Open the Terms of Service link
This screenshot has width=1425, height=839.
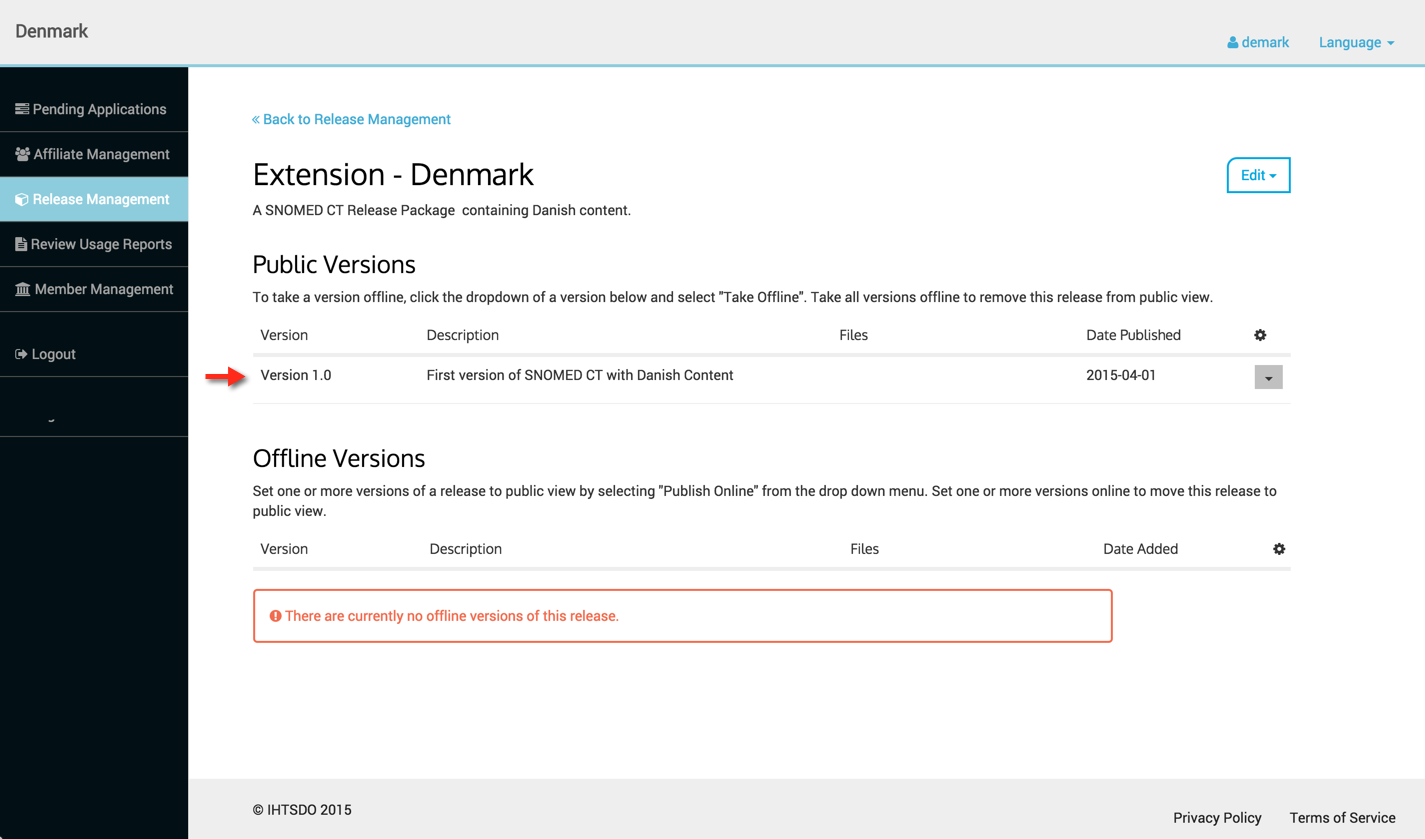click(1342, 817)
